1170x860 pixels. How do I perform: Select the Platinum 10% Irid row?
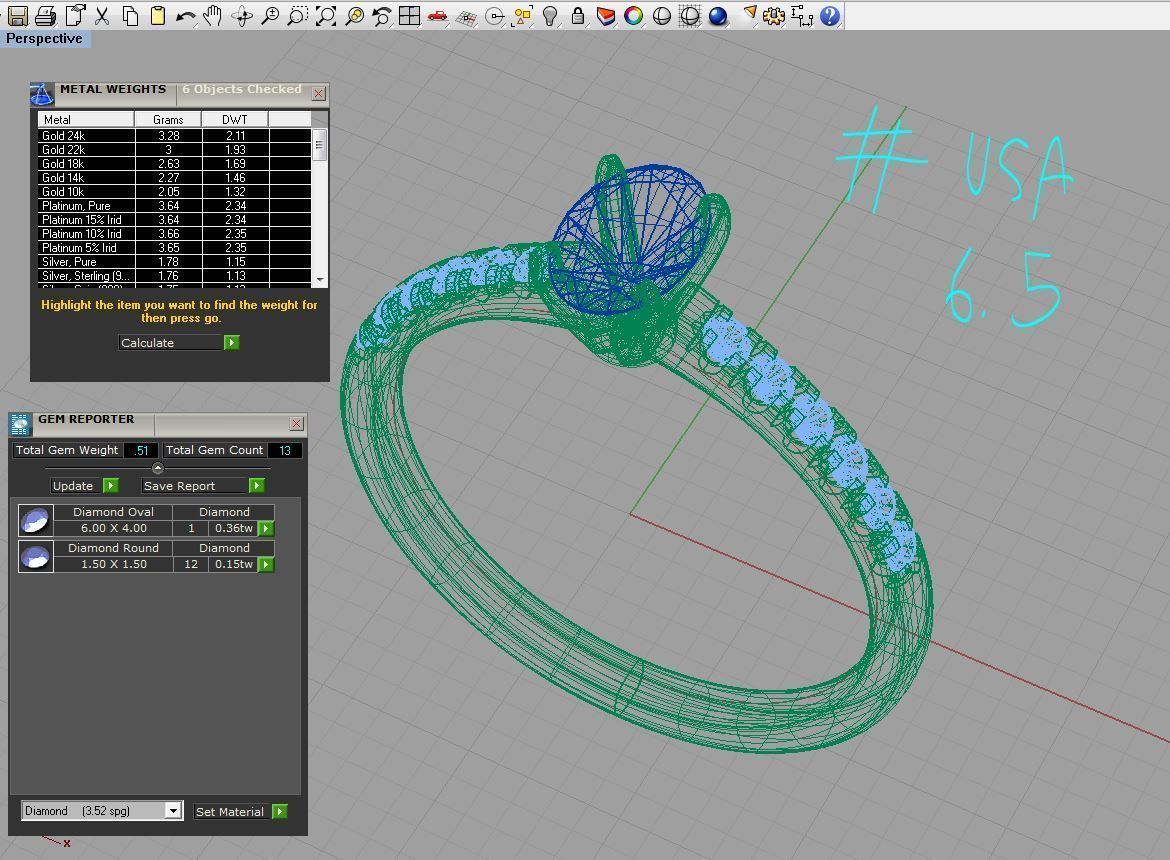tap(174, 233)
